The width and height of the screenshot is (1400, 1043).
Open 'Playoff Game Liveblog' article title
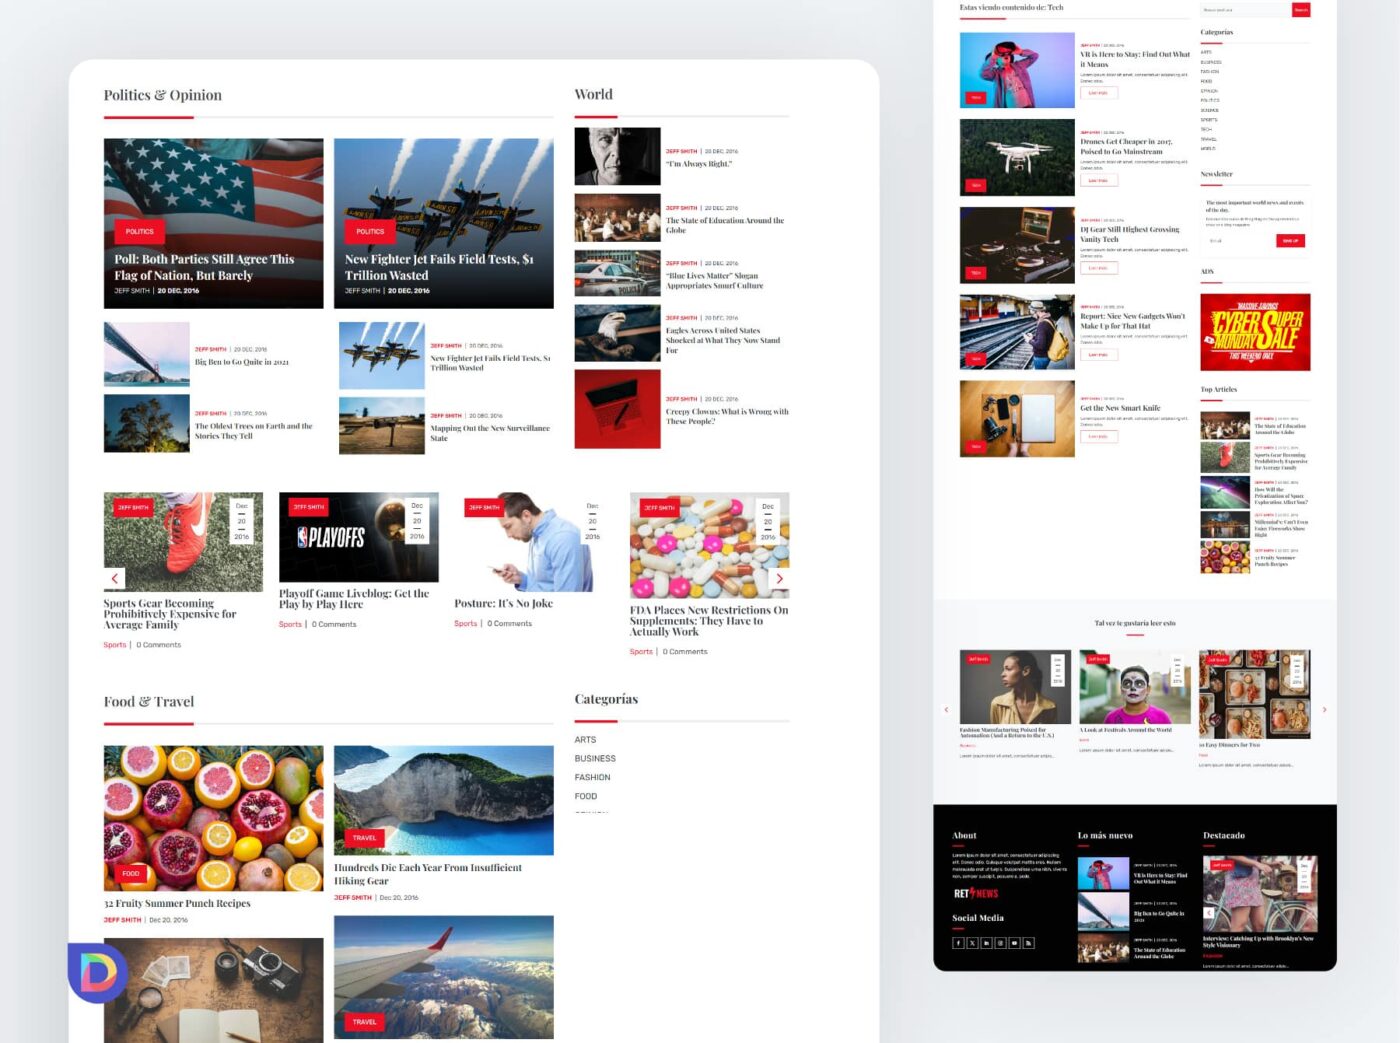coord(354,599)
